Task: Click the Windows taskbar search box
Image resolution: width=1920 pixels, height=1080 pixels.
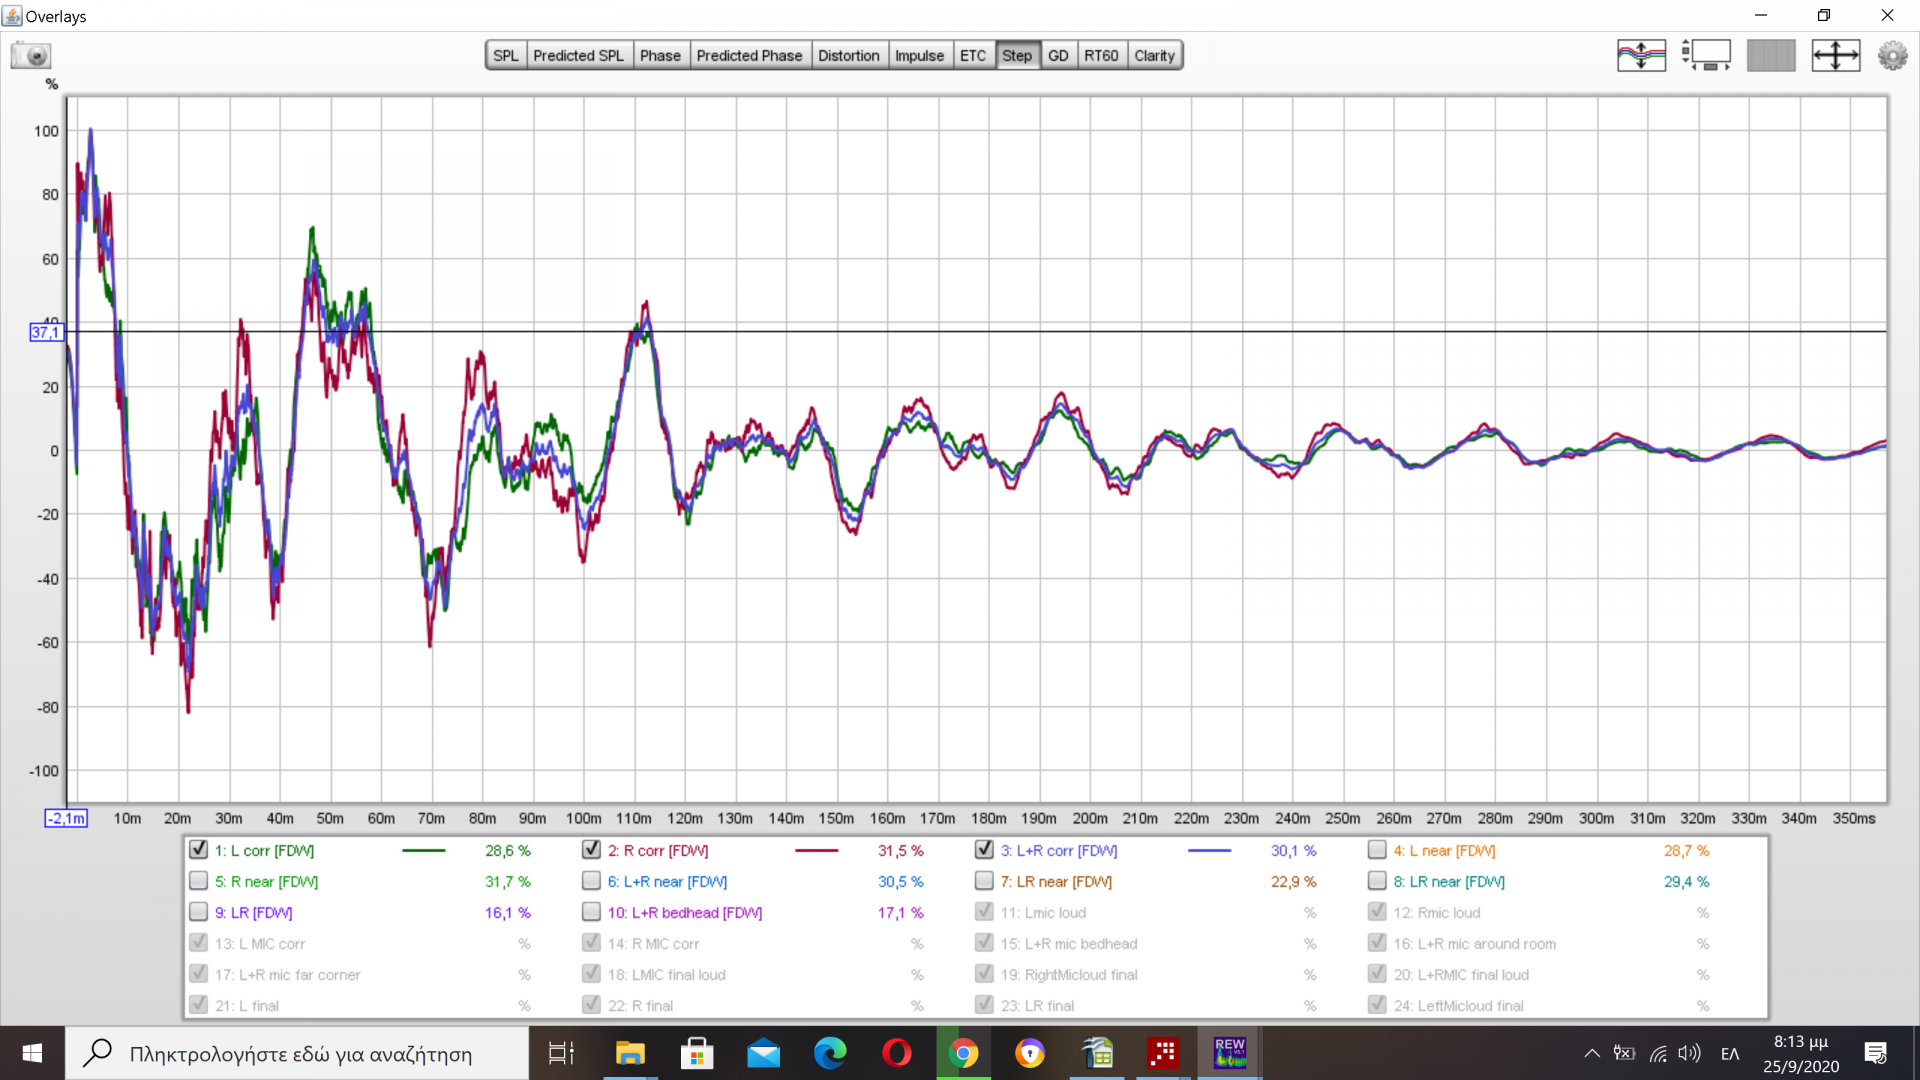Action: (298, 1053)
